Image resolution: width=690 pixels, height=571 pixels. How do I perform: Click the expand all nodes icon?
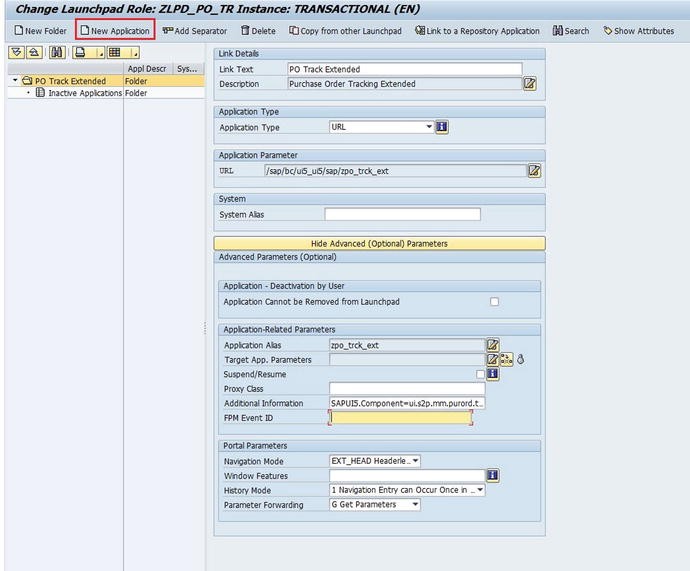17,53
